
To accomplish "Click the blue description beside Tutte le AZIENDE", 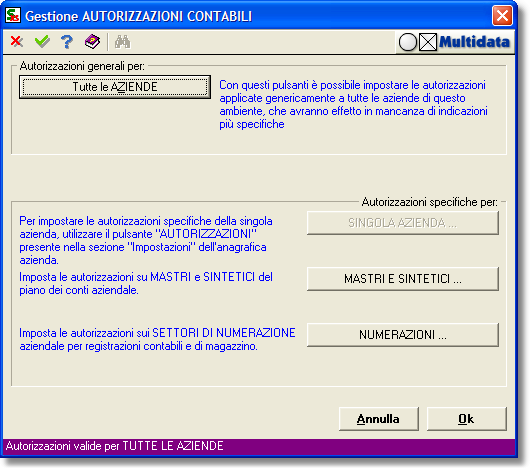I will click(x=353, y=104).
